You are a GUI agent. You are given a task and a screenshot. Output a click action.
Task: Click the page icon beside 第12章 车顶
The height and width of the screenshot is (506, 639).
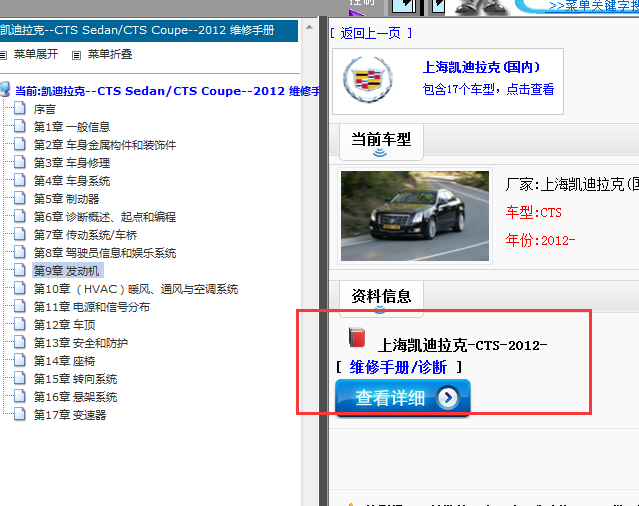[20, 324]
